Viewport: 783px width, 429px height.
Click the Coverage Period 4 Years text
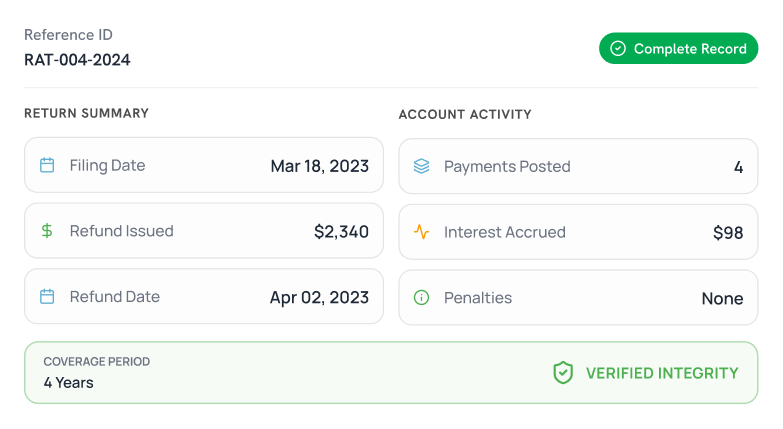point(69,382)
